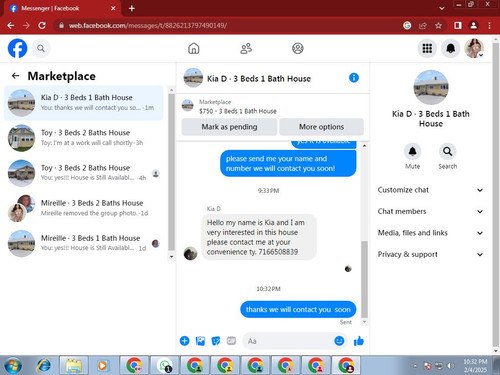Select the Messenger | Facebook tab
The image size is (500, 375).
point(63,8)
